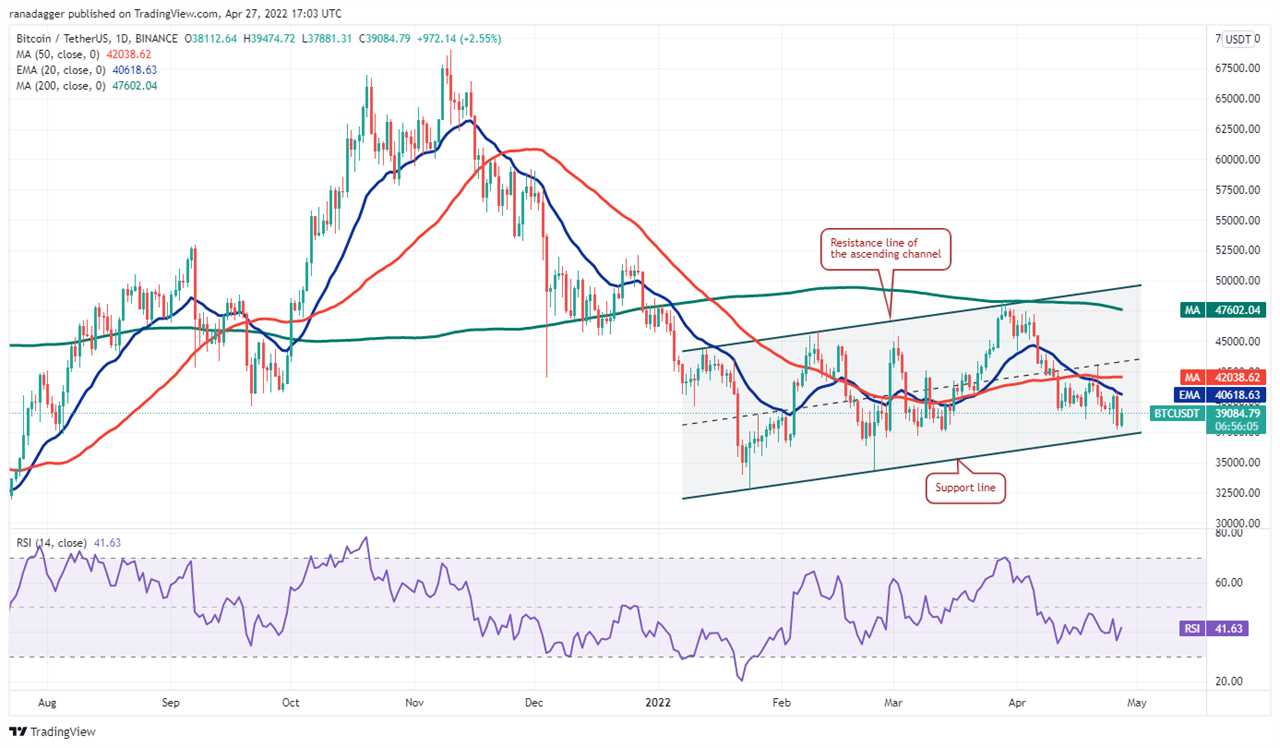Viewport: 1280px width, 748px height.
Task: Click the 50000.00 price axis tick
Action: pos(1236,281)
